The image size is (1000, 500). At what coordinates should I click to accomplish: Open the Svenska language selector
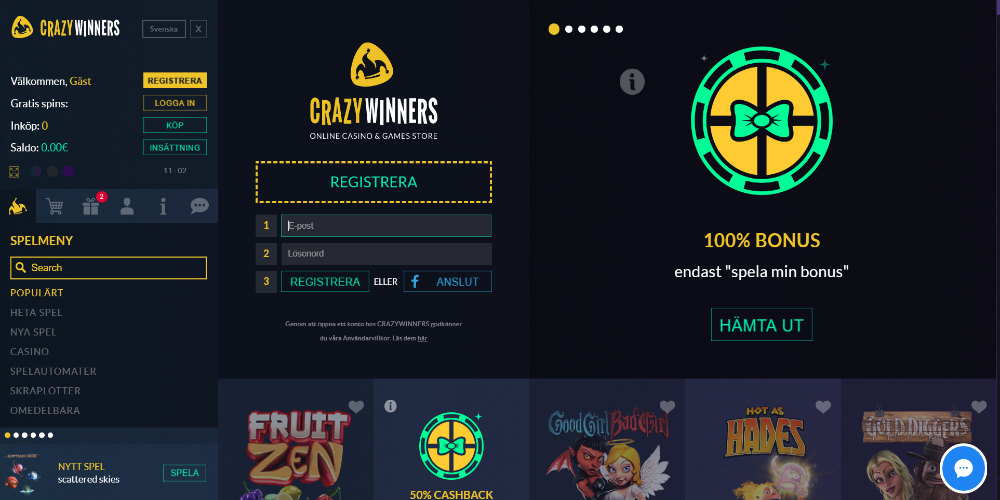pos(164,29)
